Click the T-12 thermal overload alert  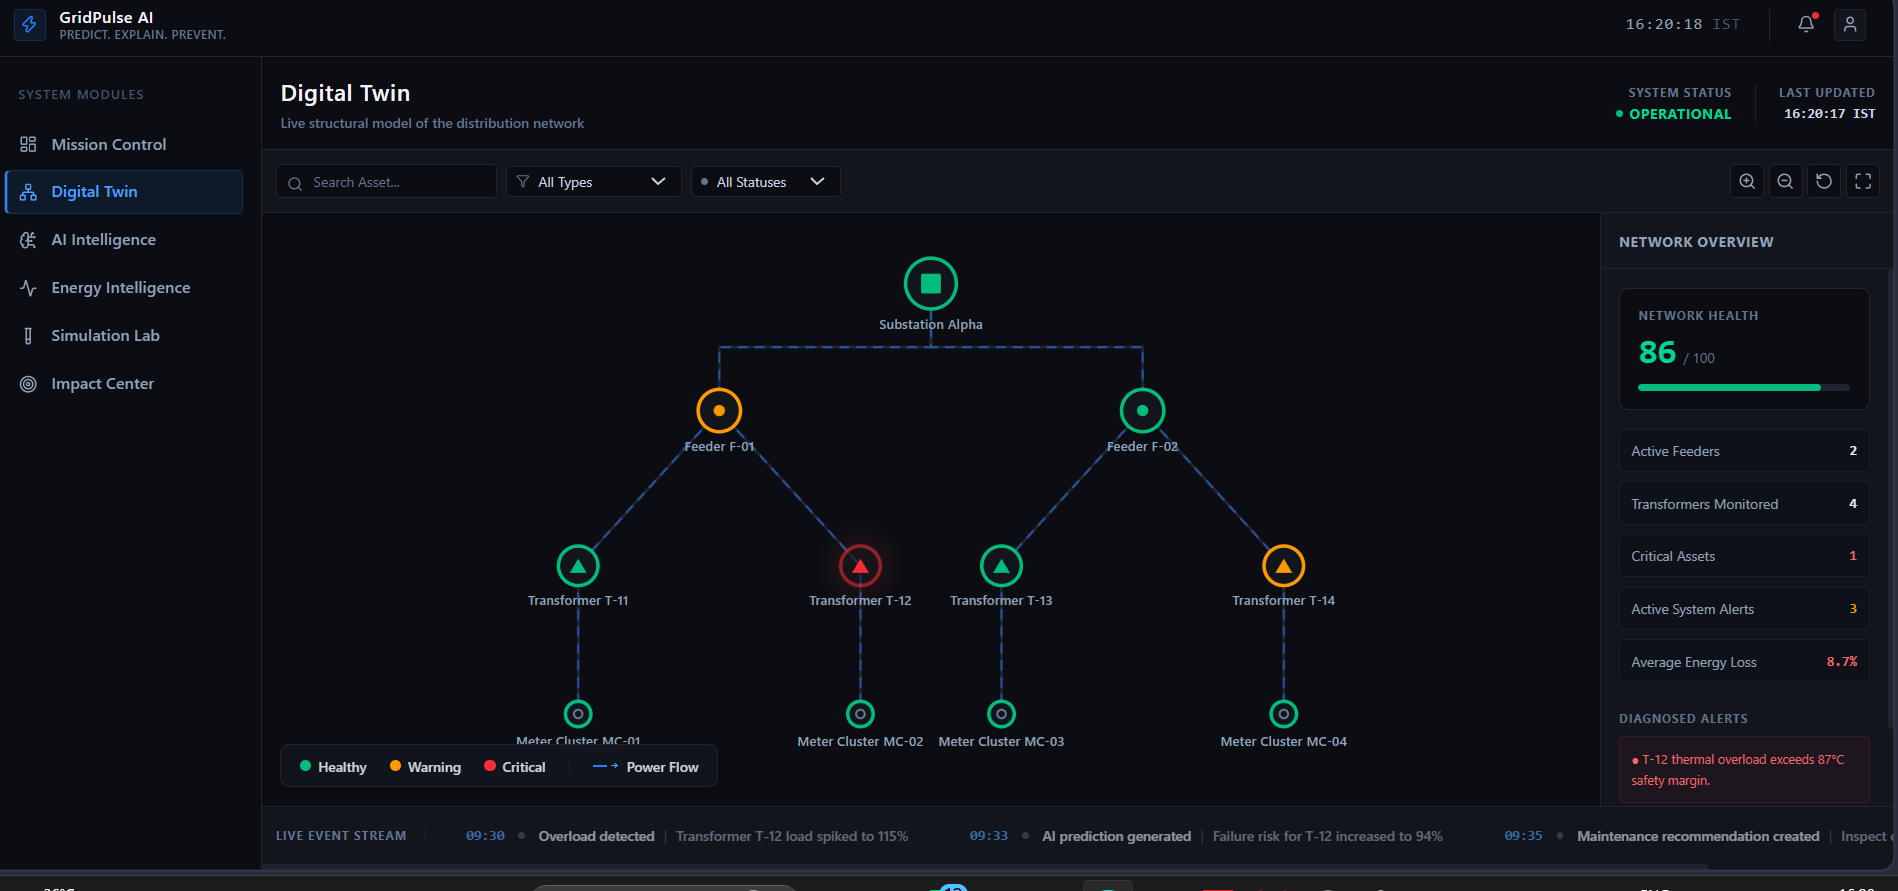(x=1744, y=770)
